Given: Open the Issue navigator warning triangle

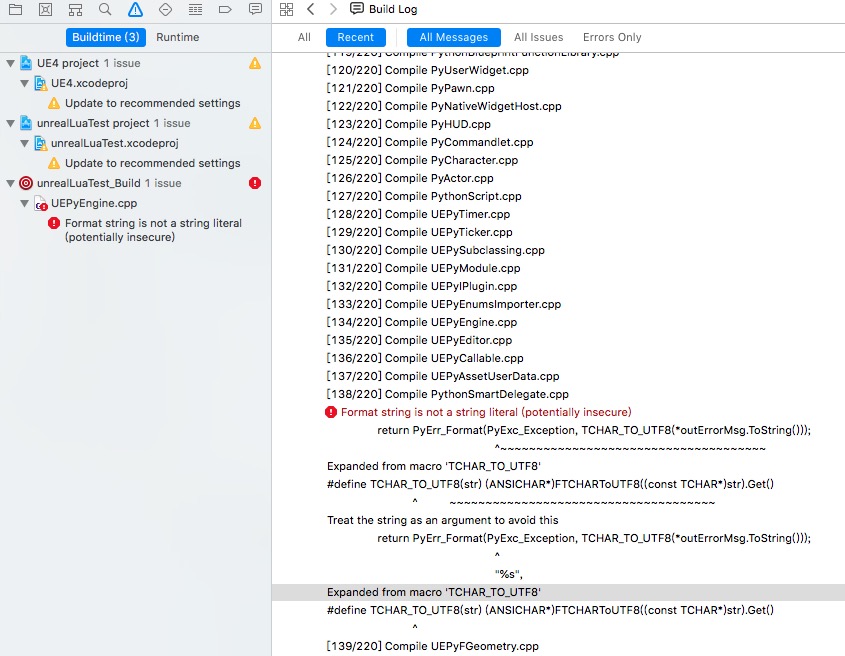Looking at the screenshot, I should coord(134,9).
